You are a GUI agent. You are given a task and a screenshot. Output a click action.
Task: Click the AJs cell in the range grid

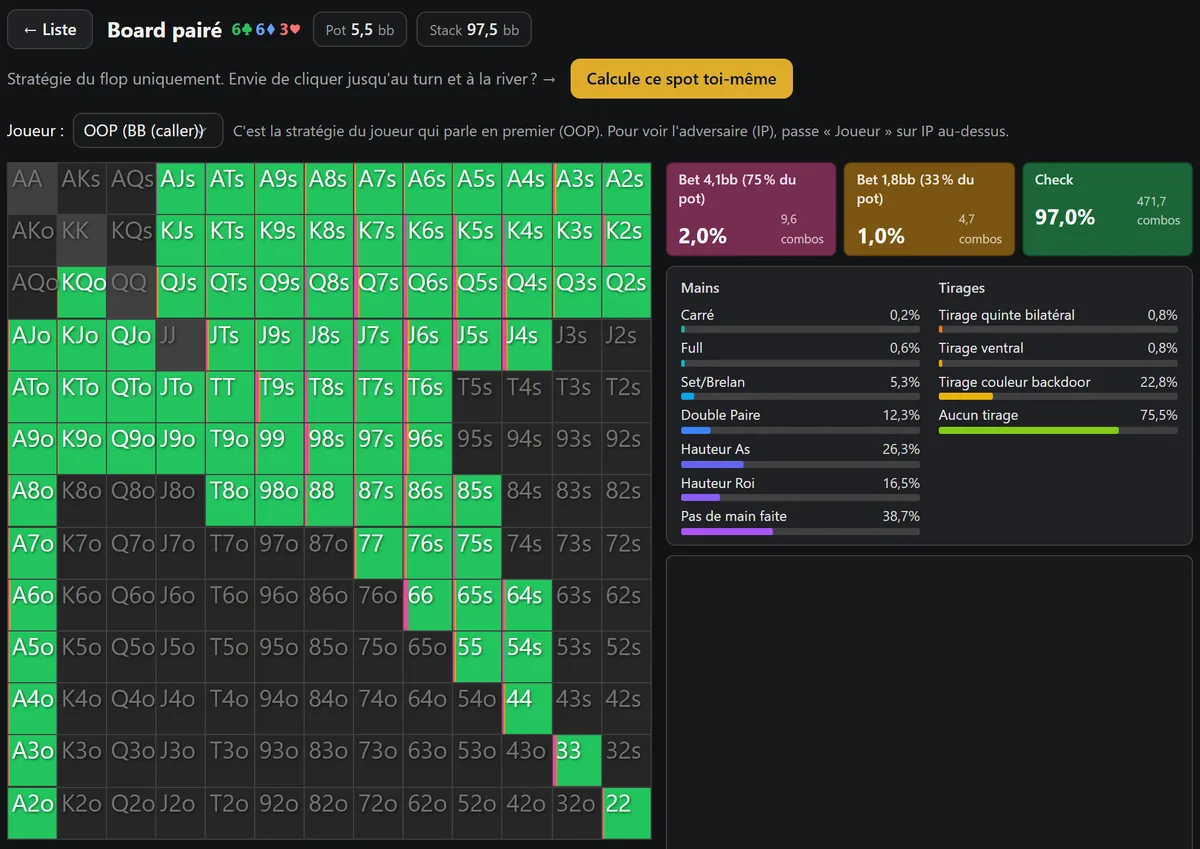[180, 188]
